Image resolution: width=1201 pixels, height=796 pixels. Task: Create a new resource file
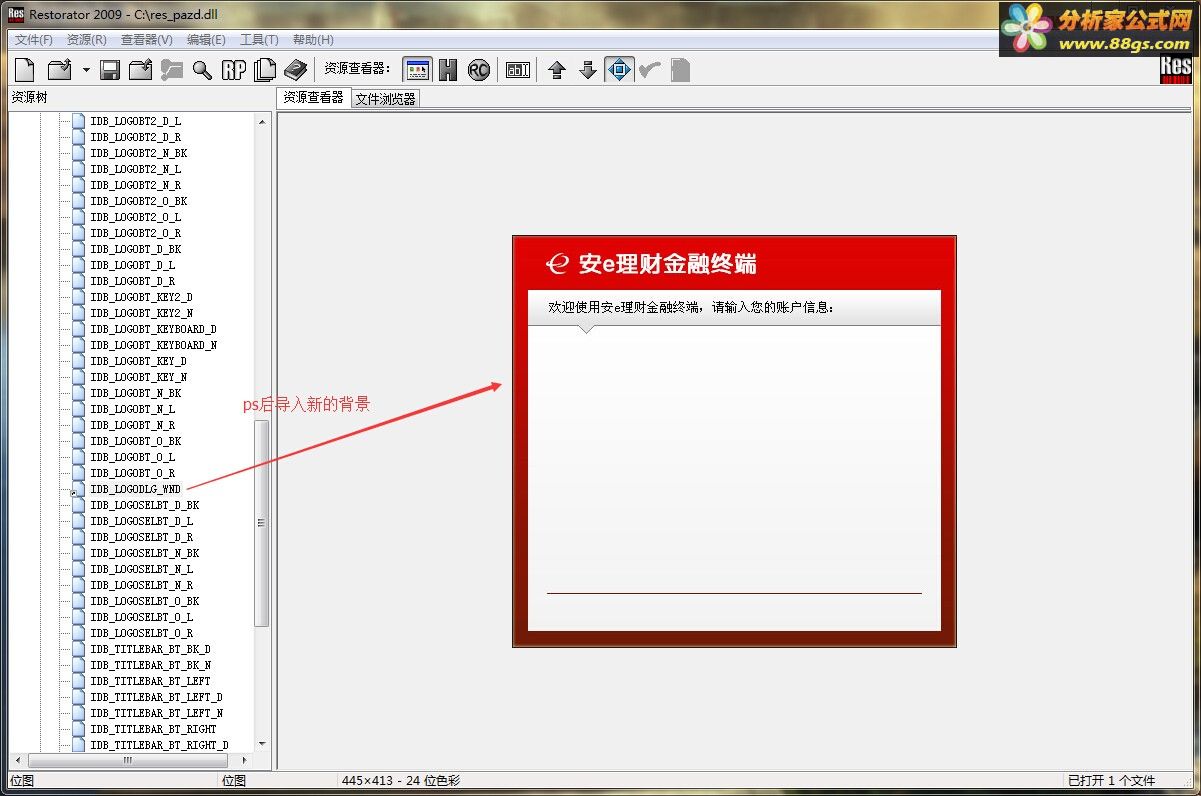coord(25,70)
